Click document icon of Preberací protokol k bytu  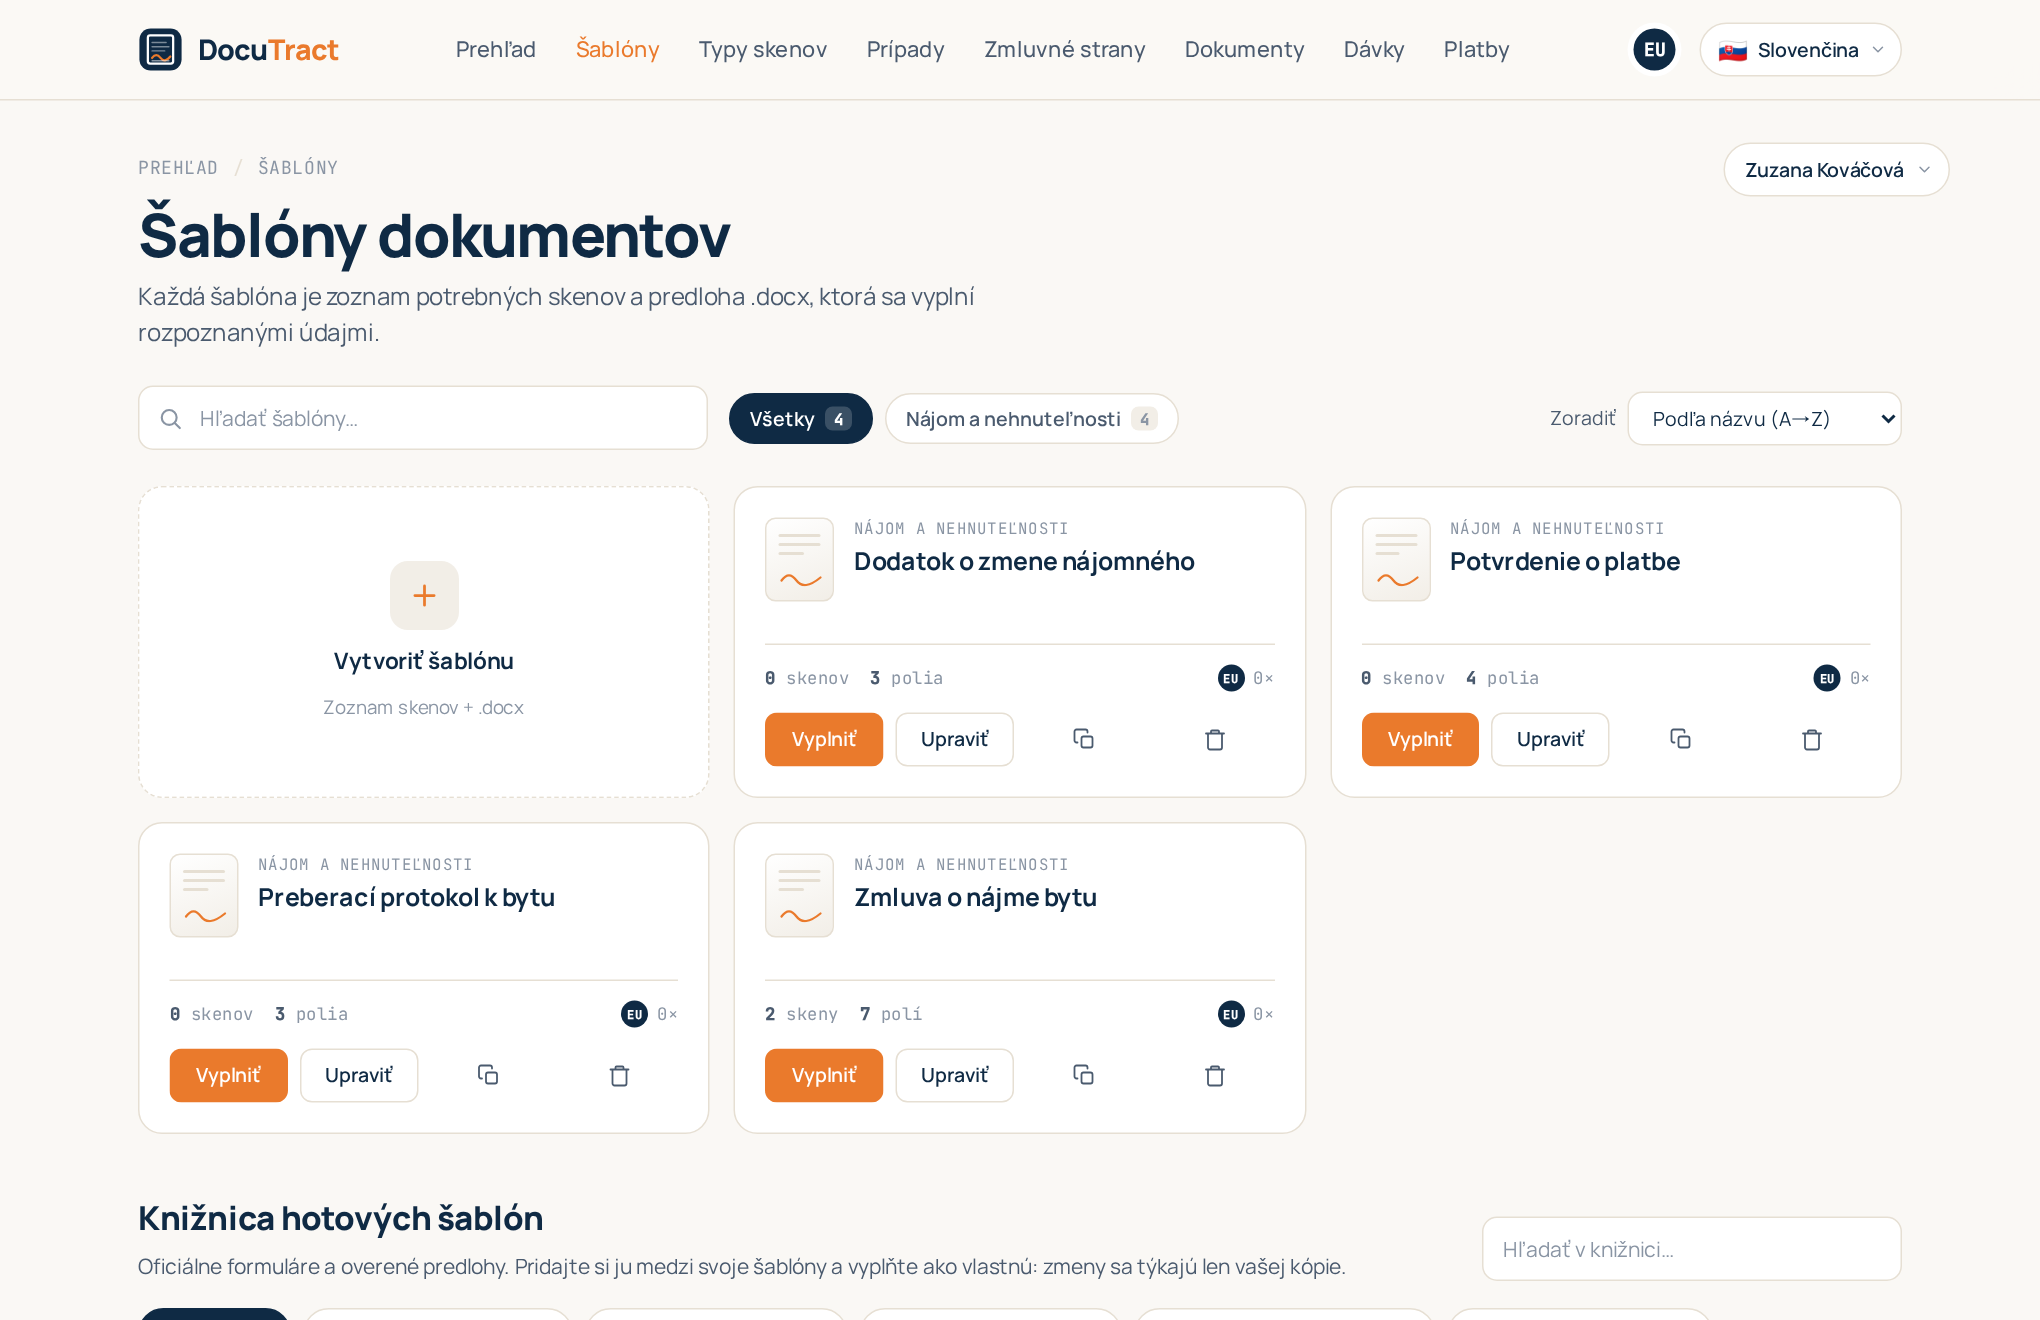click(x=204, y=895)
